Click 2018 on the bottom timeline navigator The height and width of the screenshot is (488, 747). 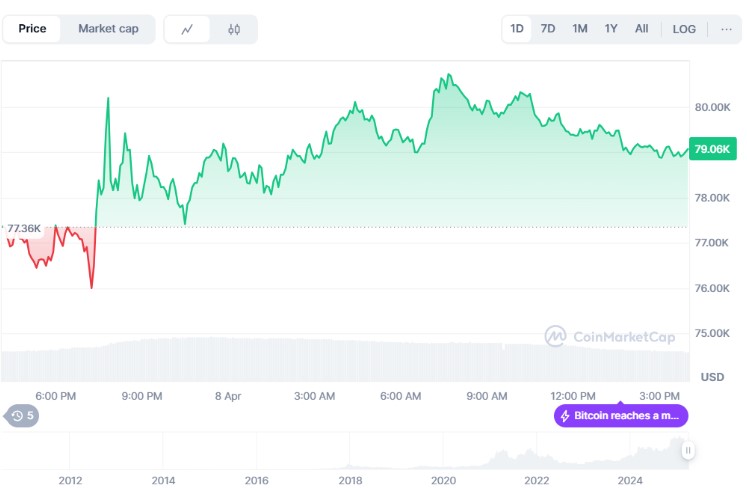tap(350, 480)
